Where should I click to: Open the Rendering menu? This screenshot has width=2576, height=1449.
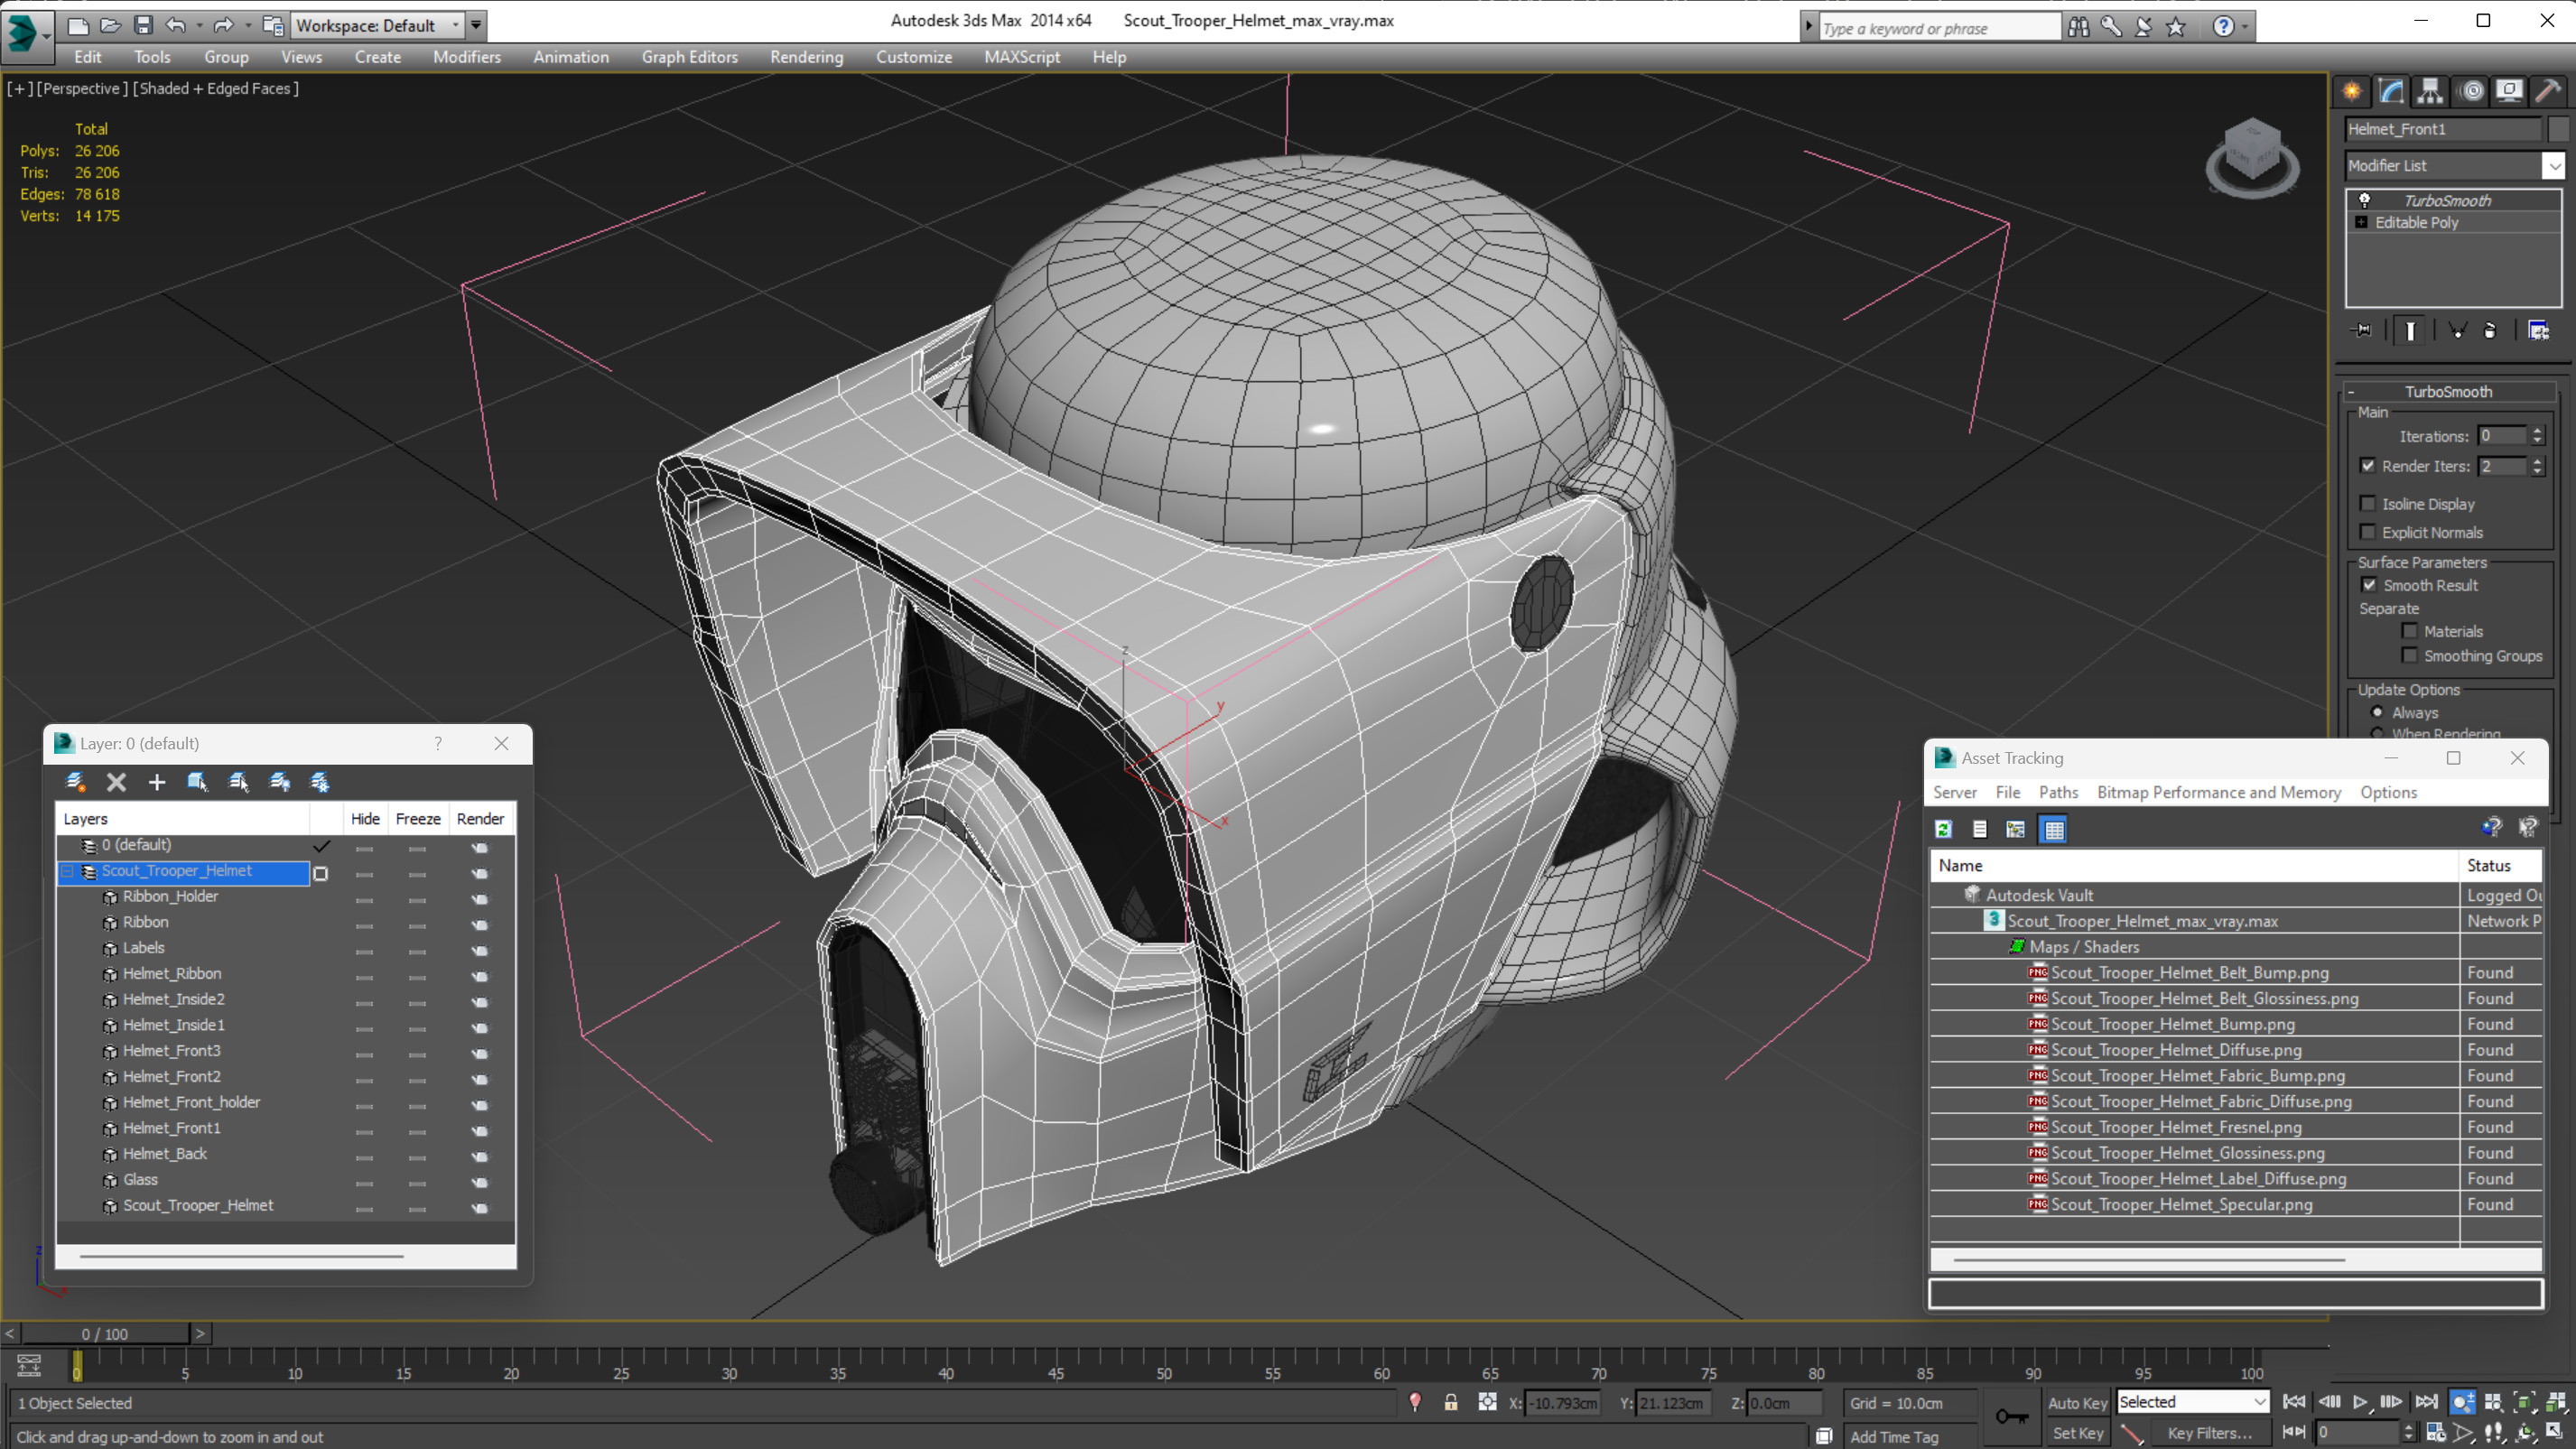click(x=806, y=57)
